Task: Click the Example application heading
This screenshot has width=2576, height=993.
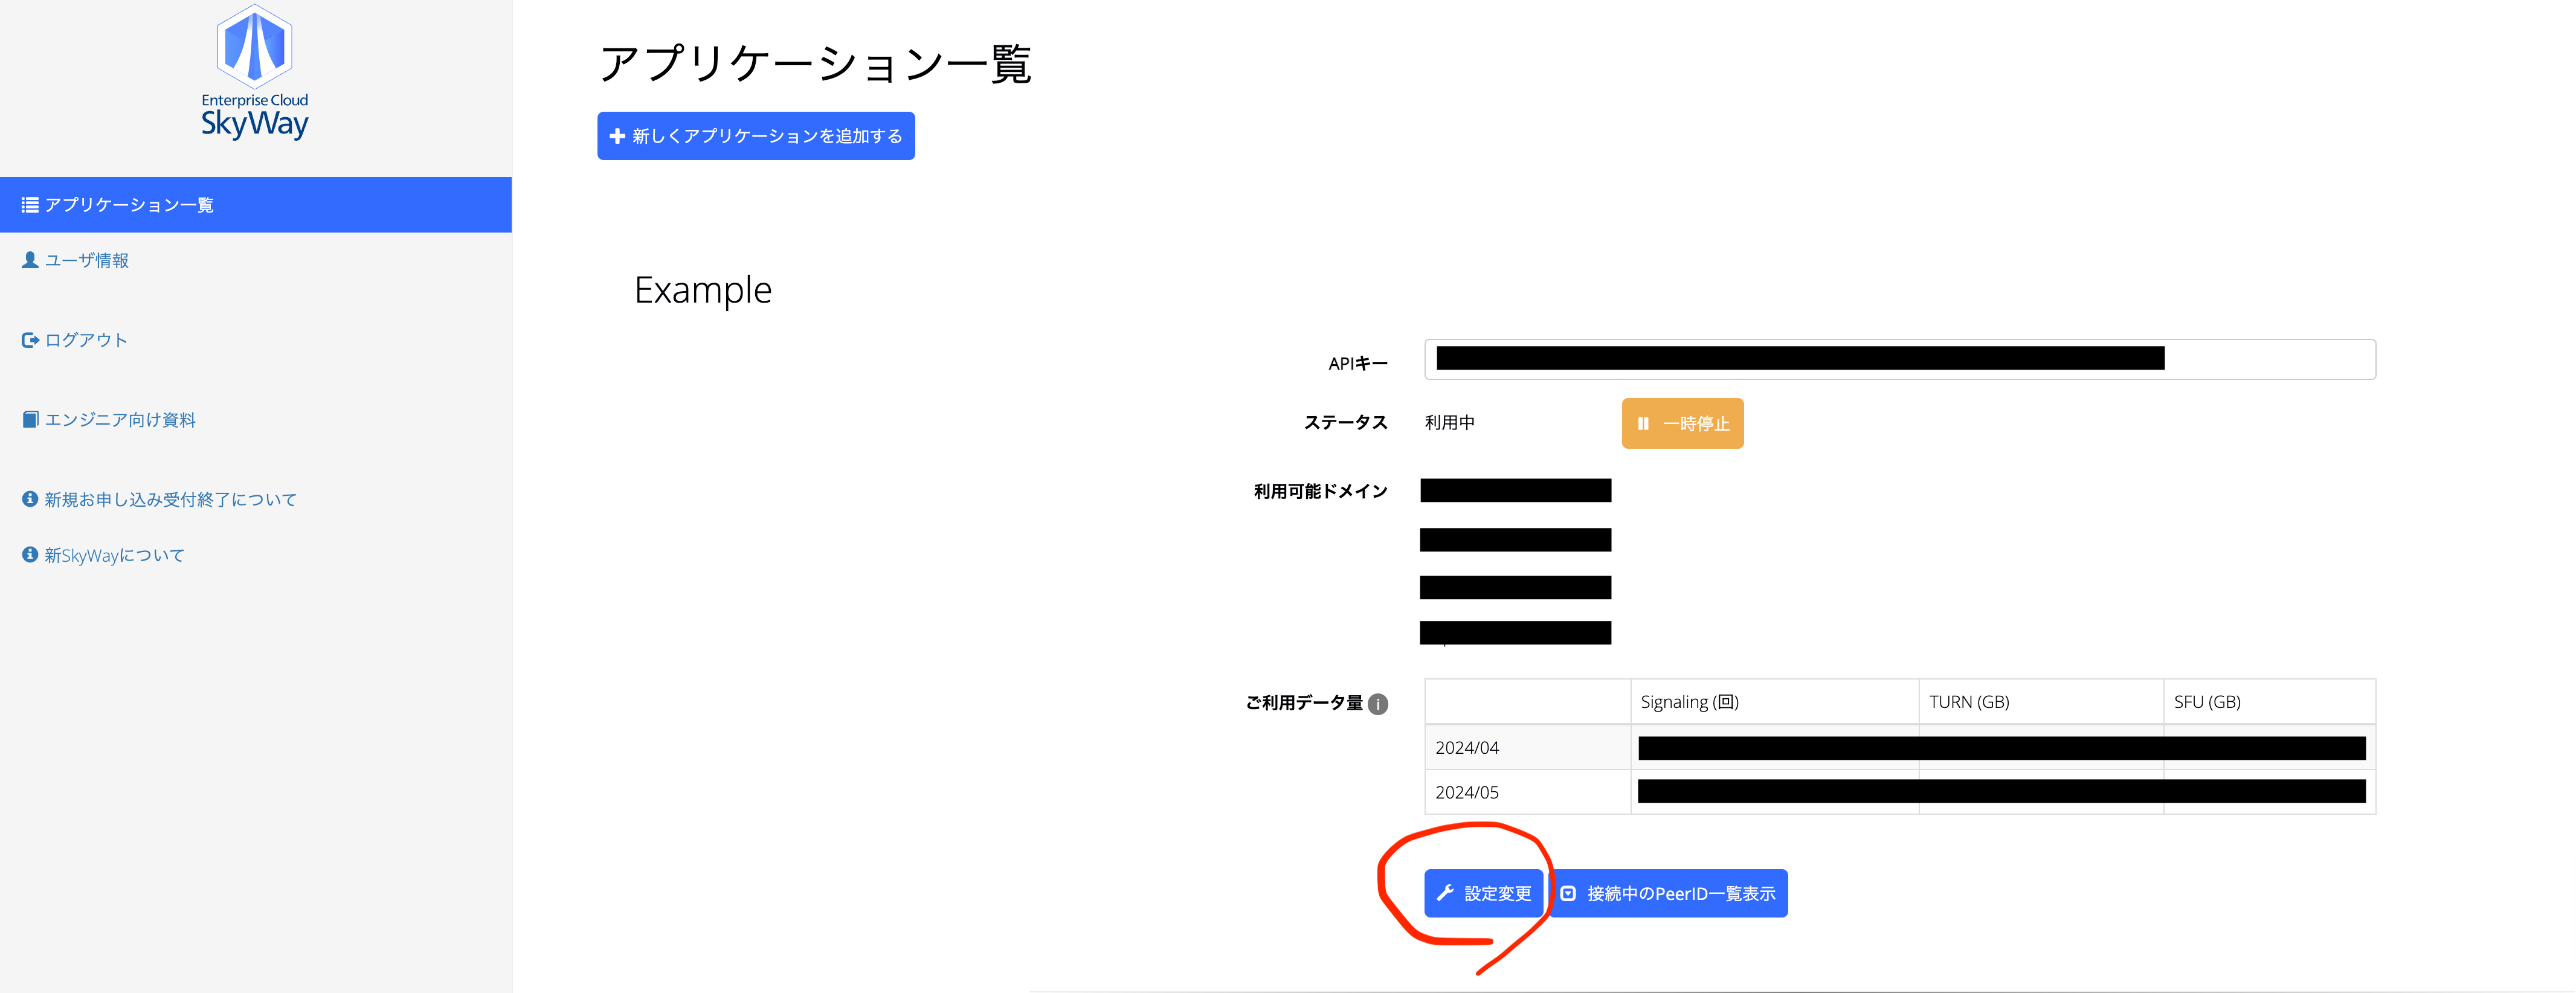Action: tap(703, 290)
